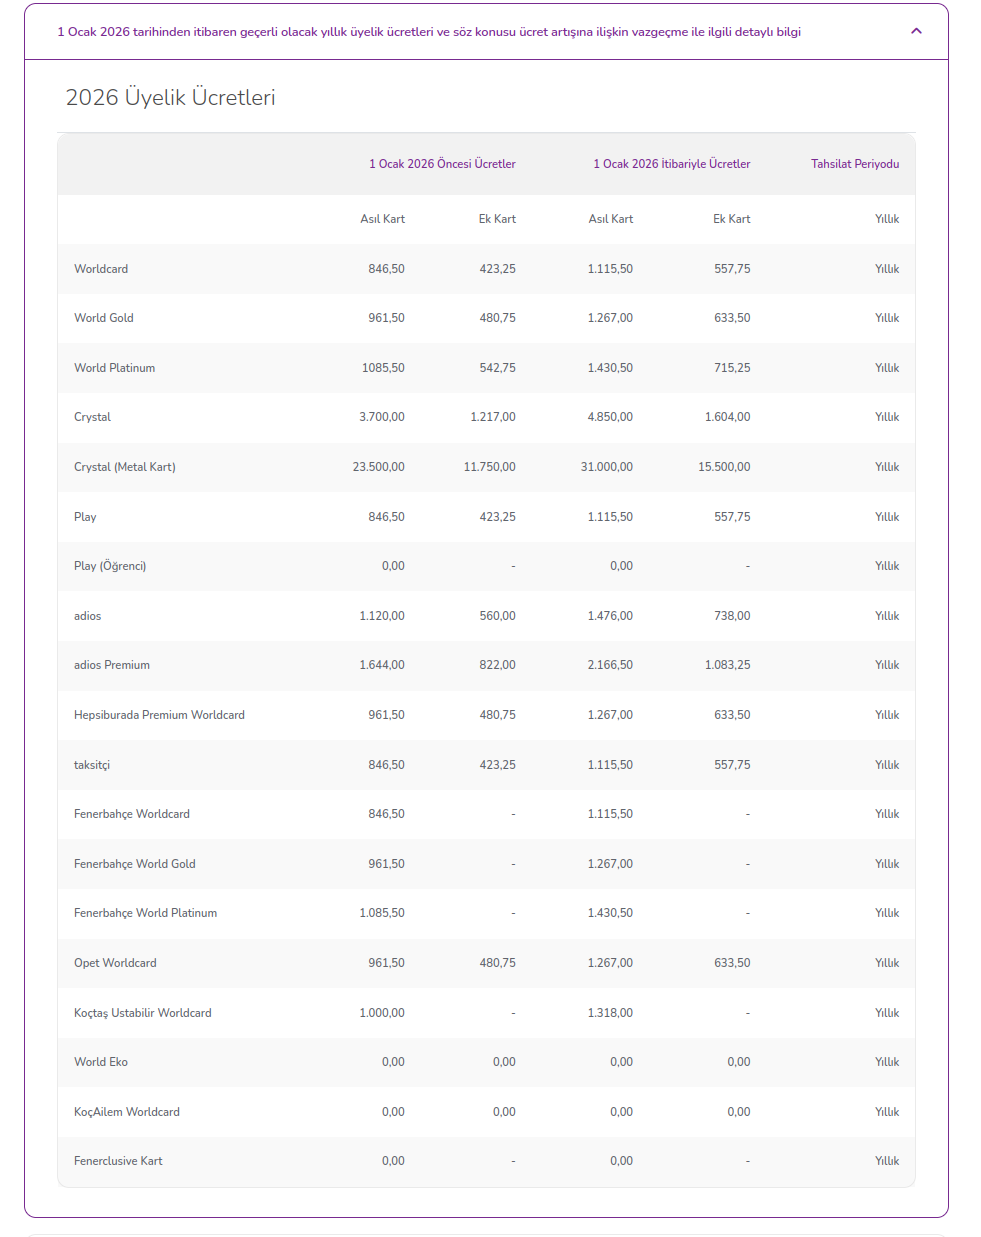
Task: Select the World Gold row label
Action: tap(104, 318)
